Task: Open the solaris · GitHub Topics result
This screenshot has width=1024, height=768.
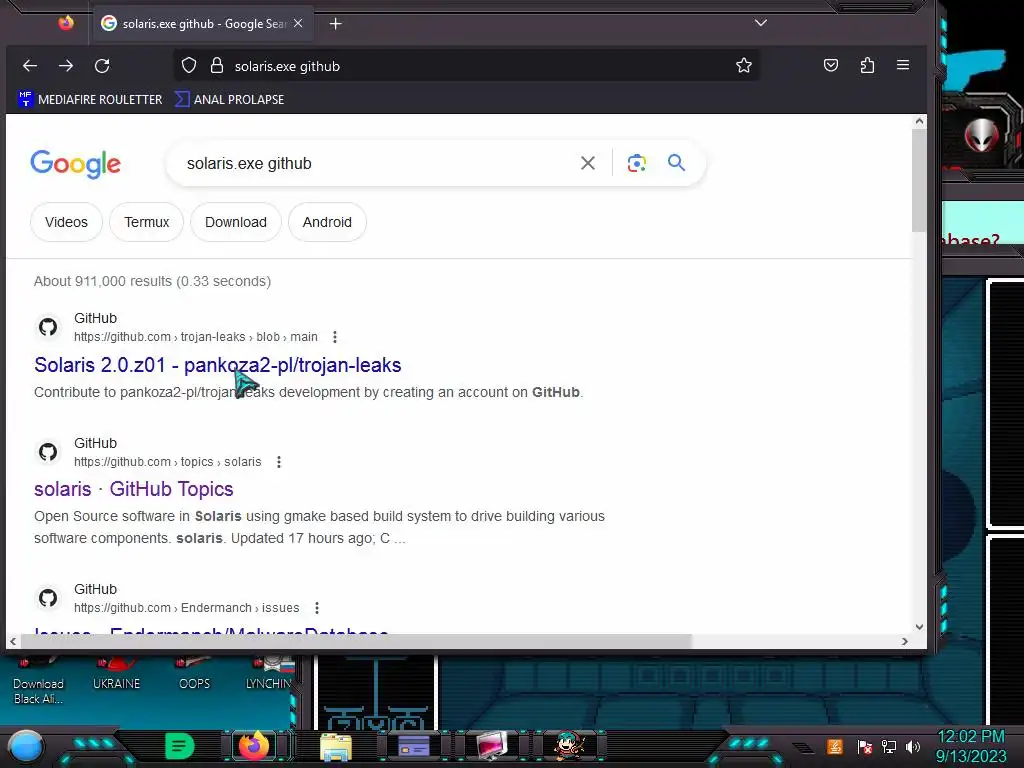Action: (133, 489)
